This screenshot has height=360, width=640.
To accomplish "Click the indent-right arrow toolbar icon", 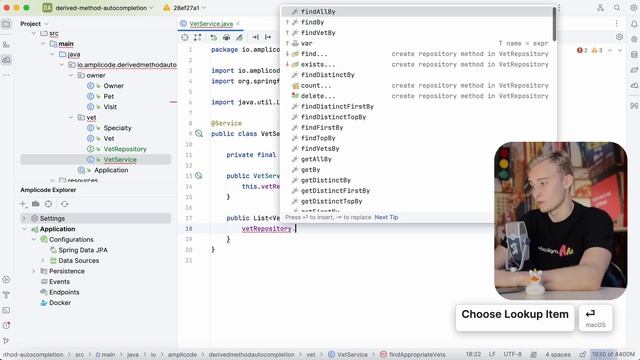I will (268, 37).
